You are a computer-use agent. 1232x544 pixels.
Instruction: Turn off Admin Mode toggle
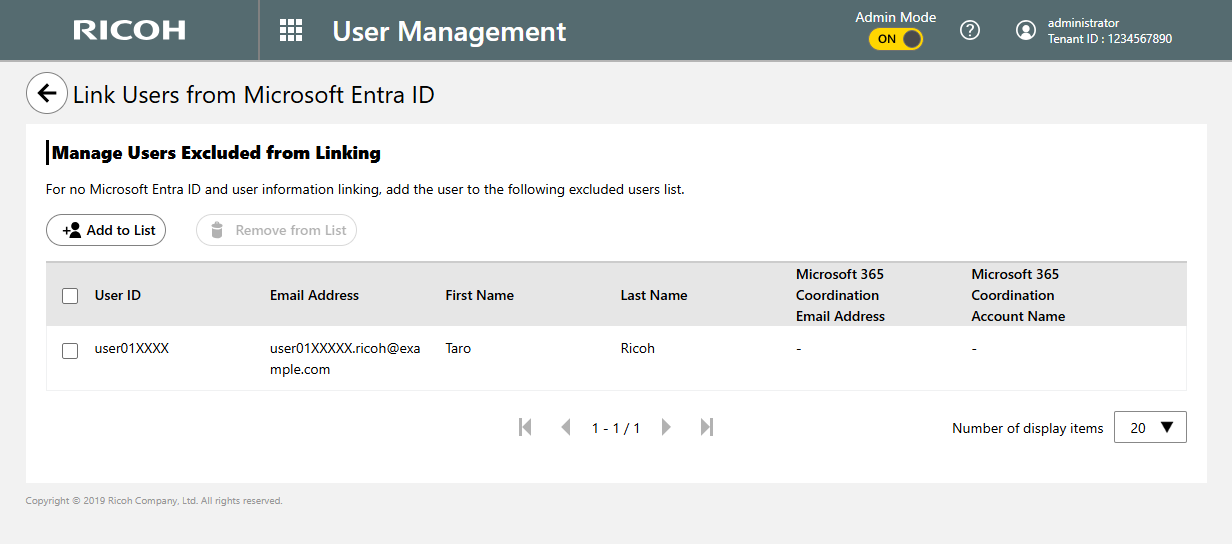pos(895,39)
